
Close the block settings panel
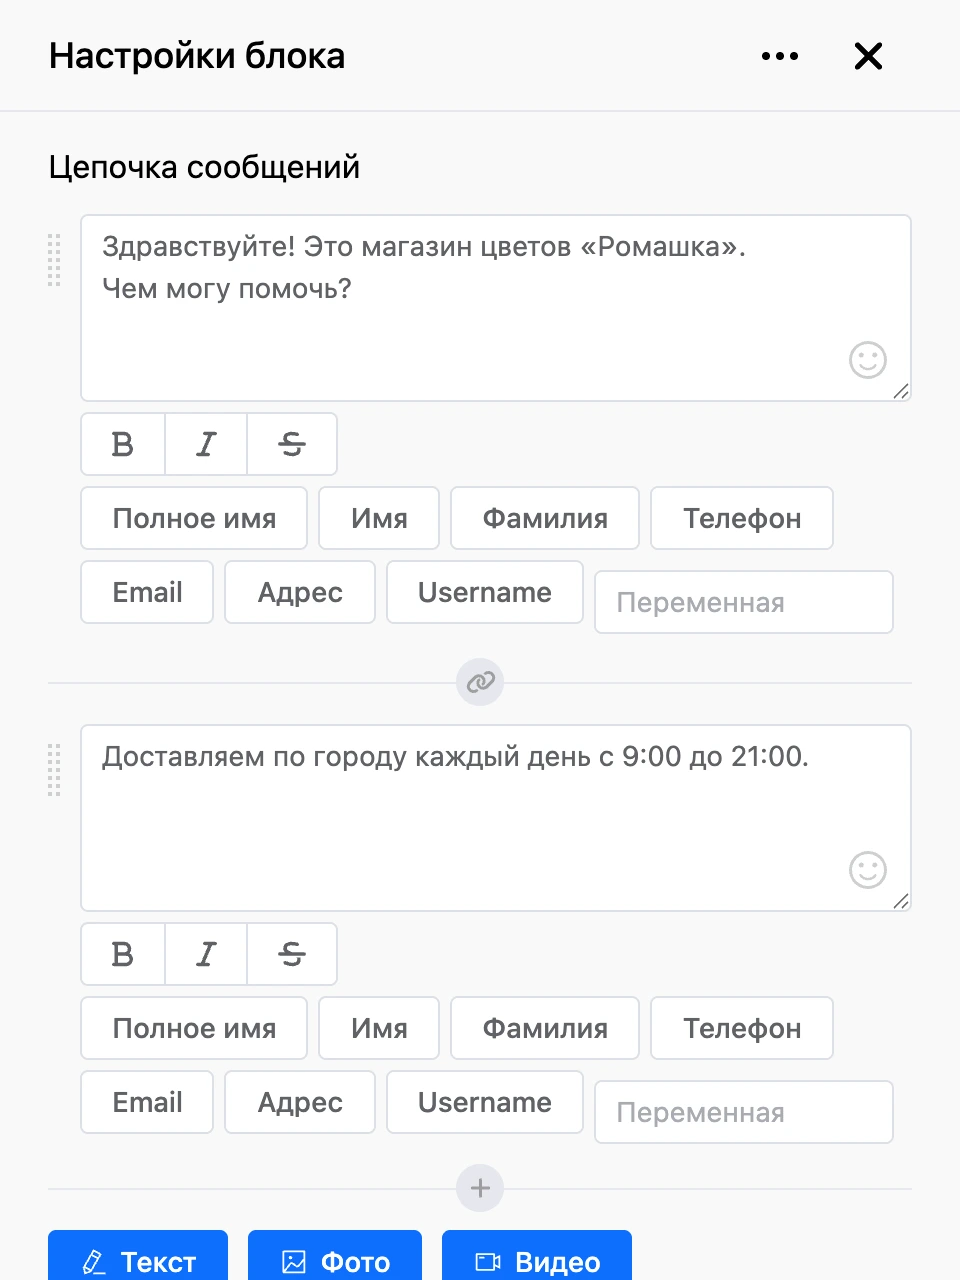[868, 56]
